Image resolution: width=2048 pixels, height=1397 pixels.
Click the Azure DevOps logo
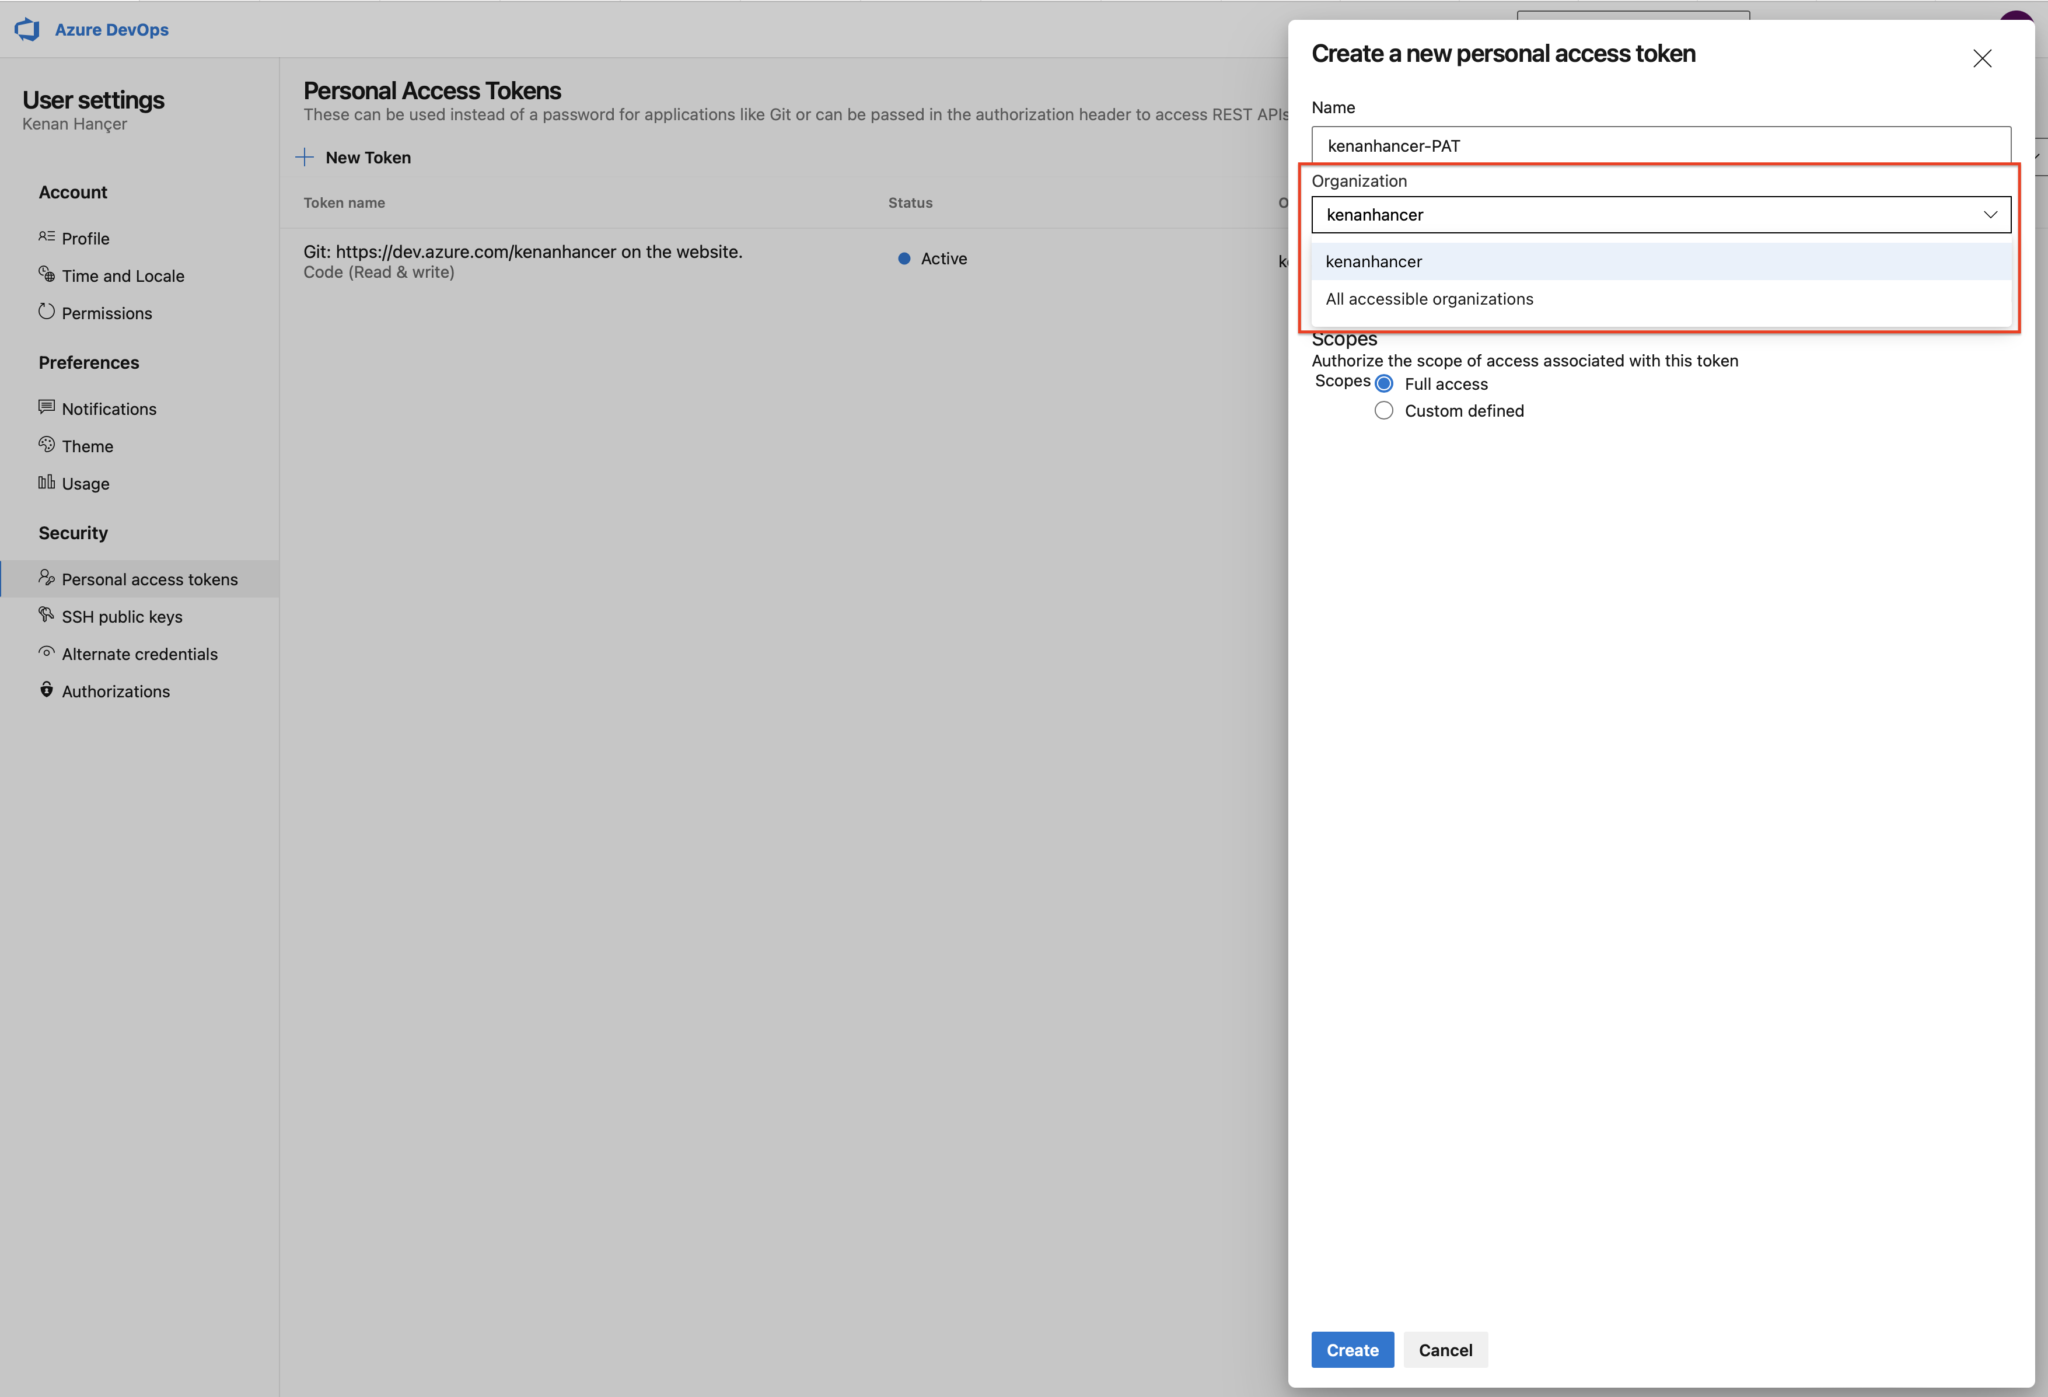click(27, 29)
